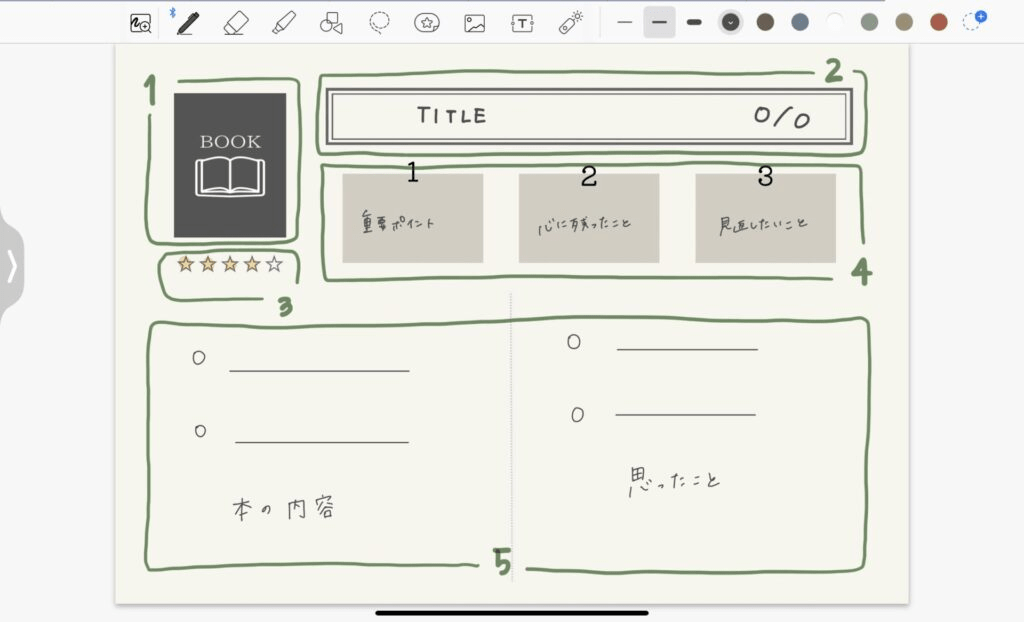Pick the white color swatch
Viewport: 1024px width, 622px height.
click(x=835, y=22)
